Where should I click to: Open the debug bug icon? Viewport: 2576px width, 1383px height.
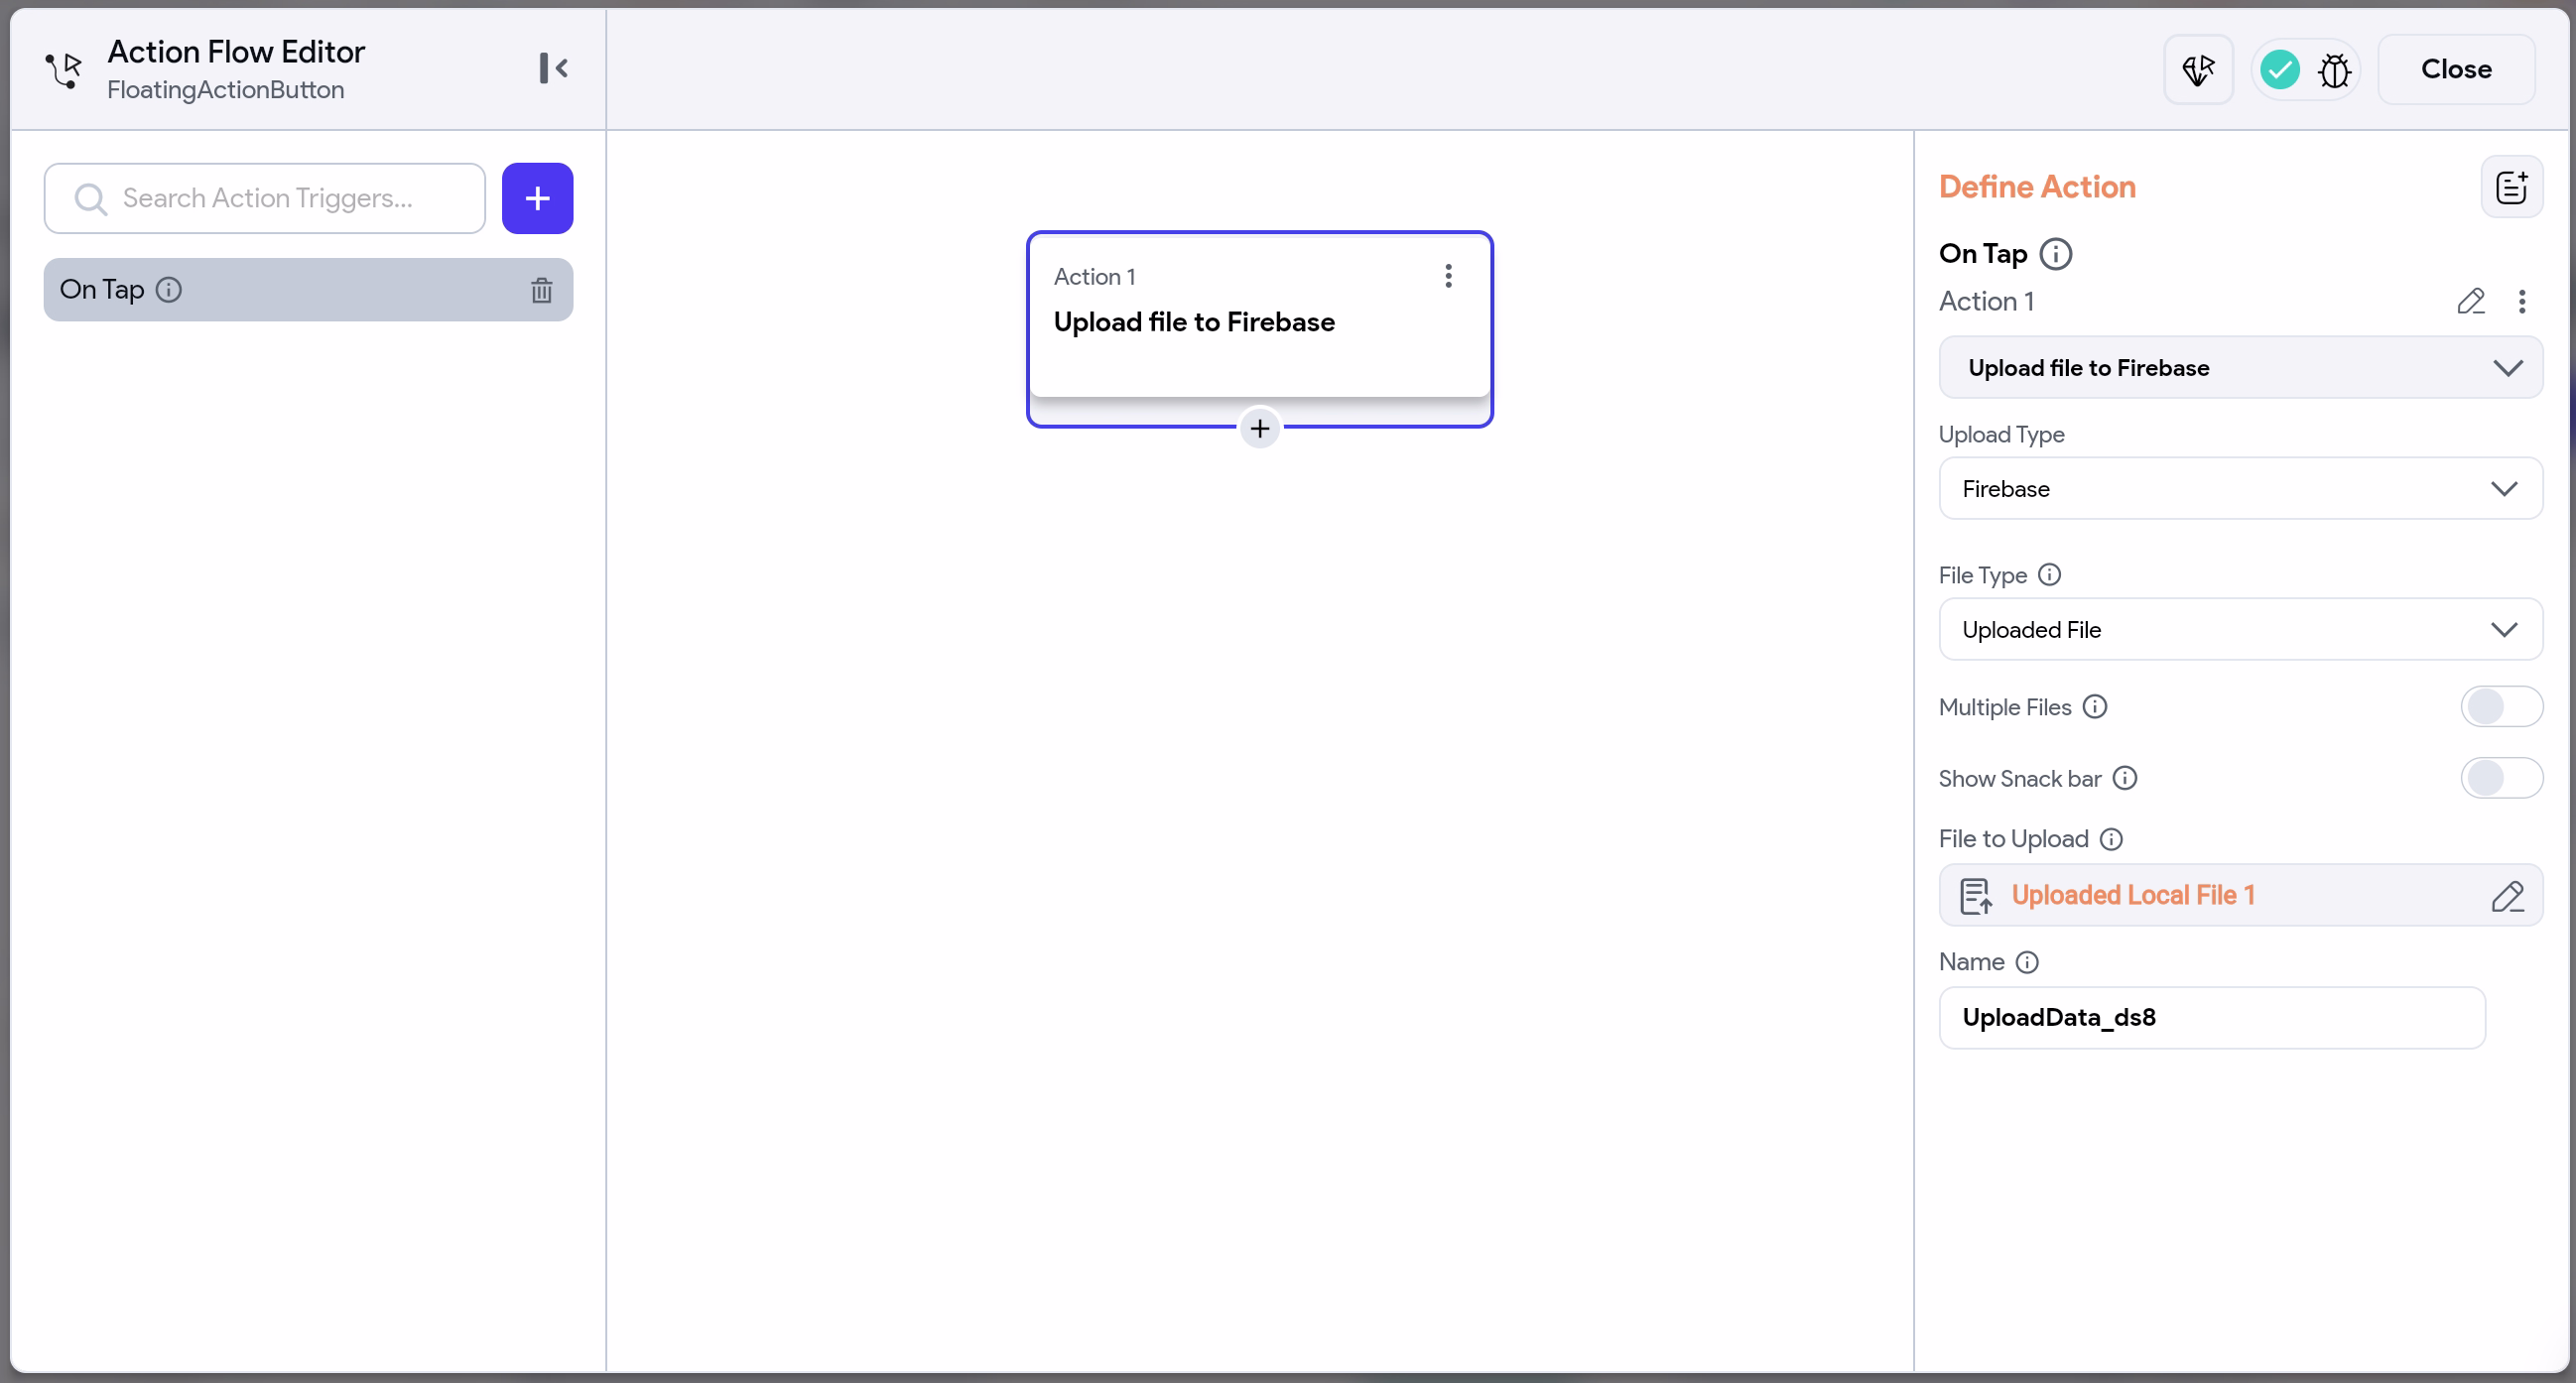(x=2335, y=69)
